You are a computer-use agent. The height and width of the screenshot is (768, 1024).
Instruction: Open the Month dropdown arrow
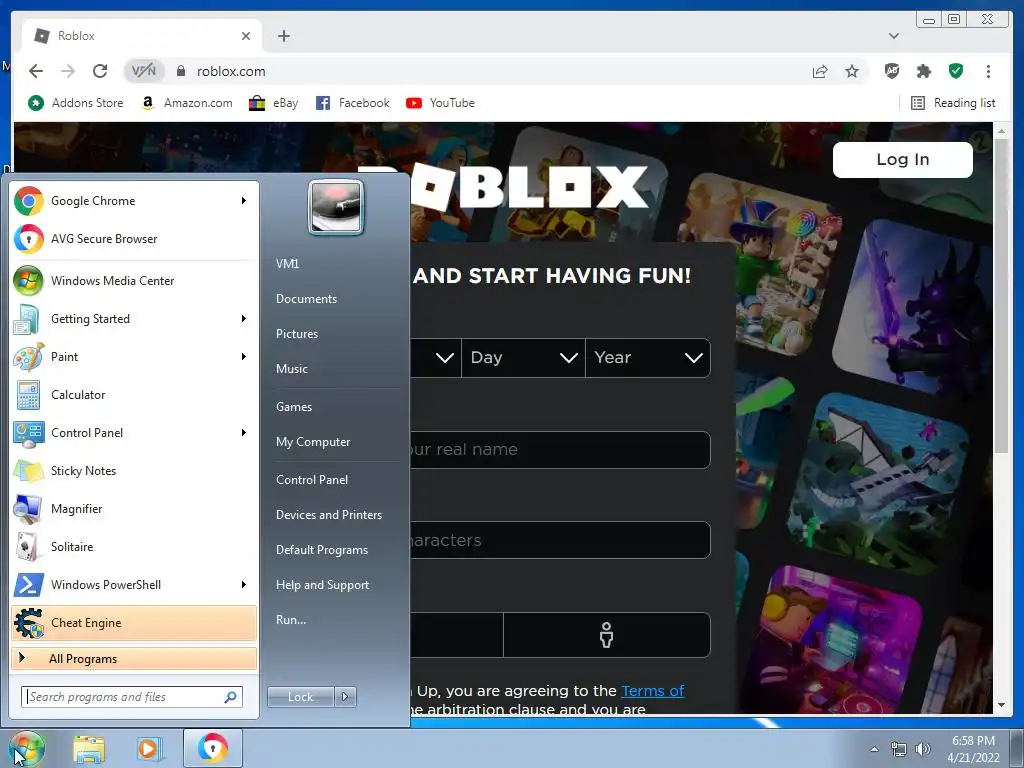point(445,357)
